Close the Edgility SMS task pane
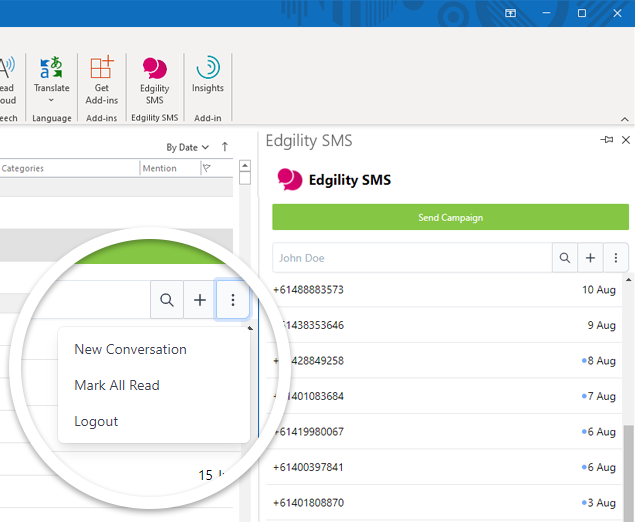The width and height of the screenshot is (635, 522). 626,140
